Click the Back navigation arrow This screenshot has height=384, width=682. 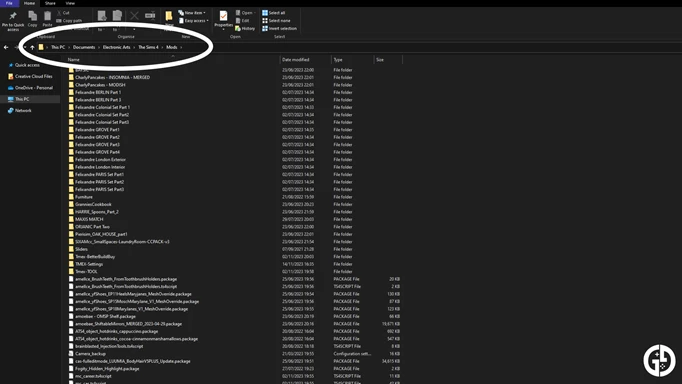(x=6, y=47)
